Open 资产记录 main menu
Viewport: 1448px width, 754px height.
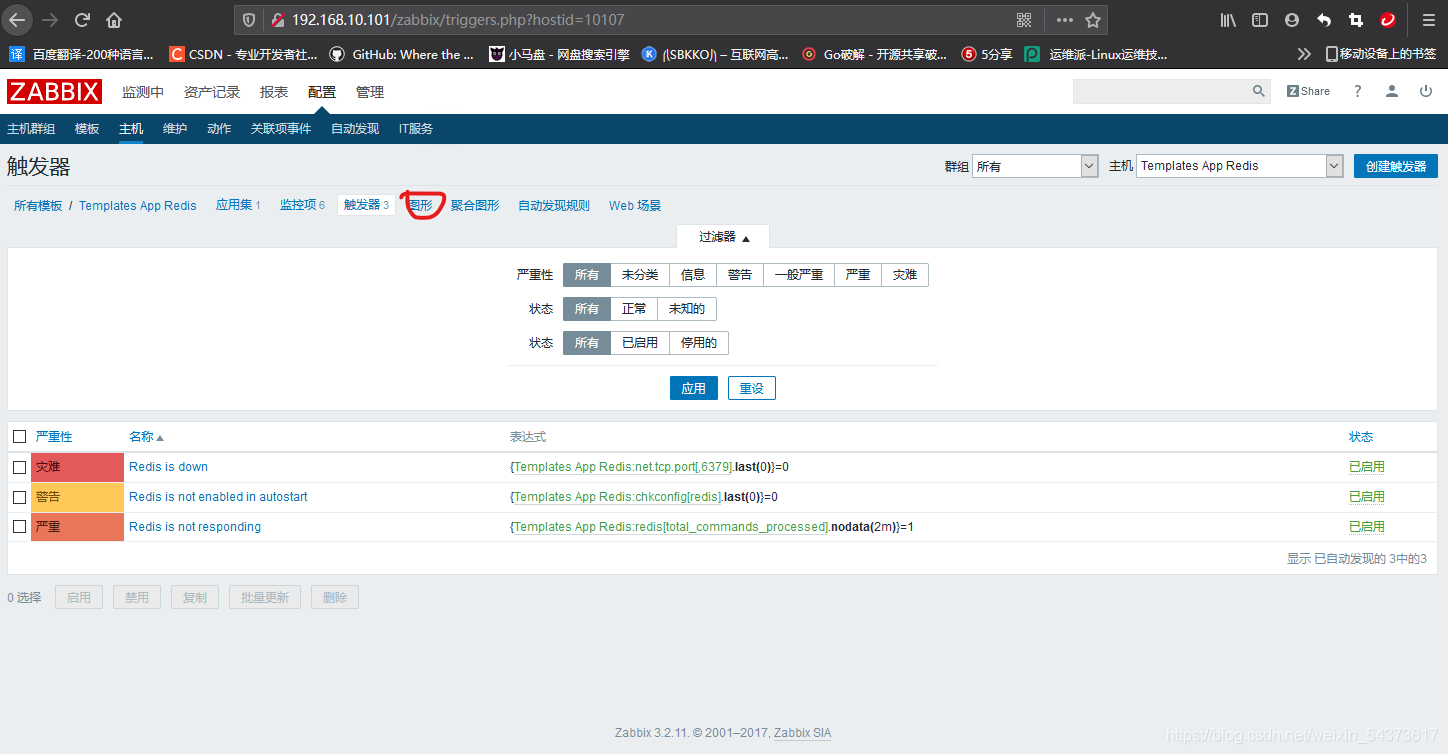(x=212, y=92)
